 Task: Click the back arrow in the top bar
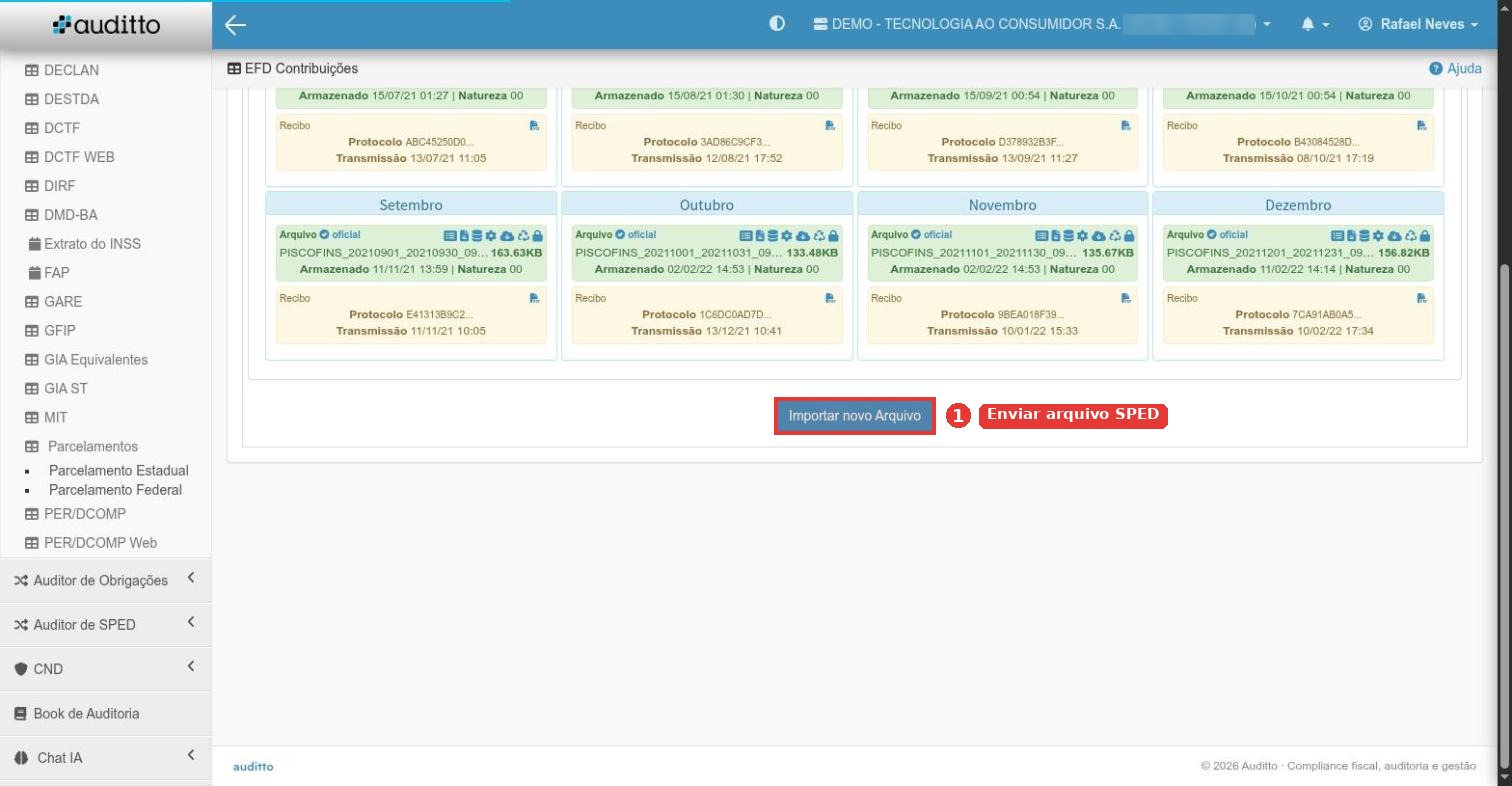[236, 25]
